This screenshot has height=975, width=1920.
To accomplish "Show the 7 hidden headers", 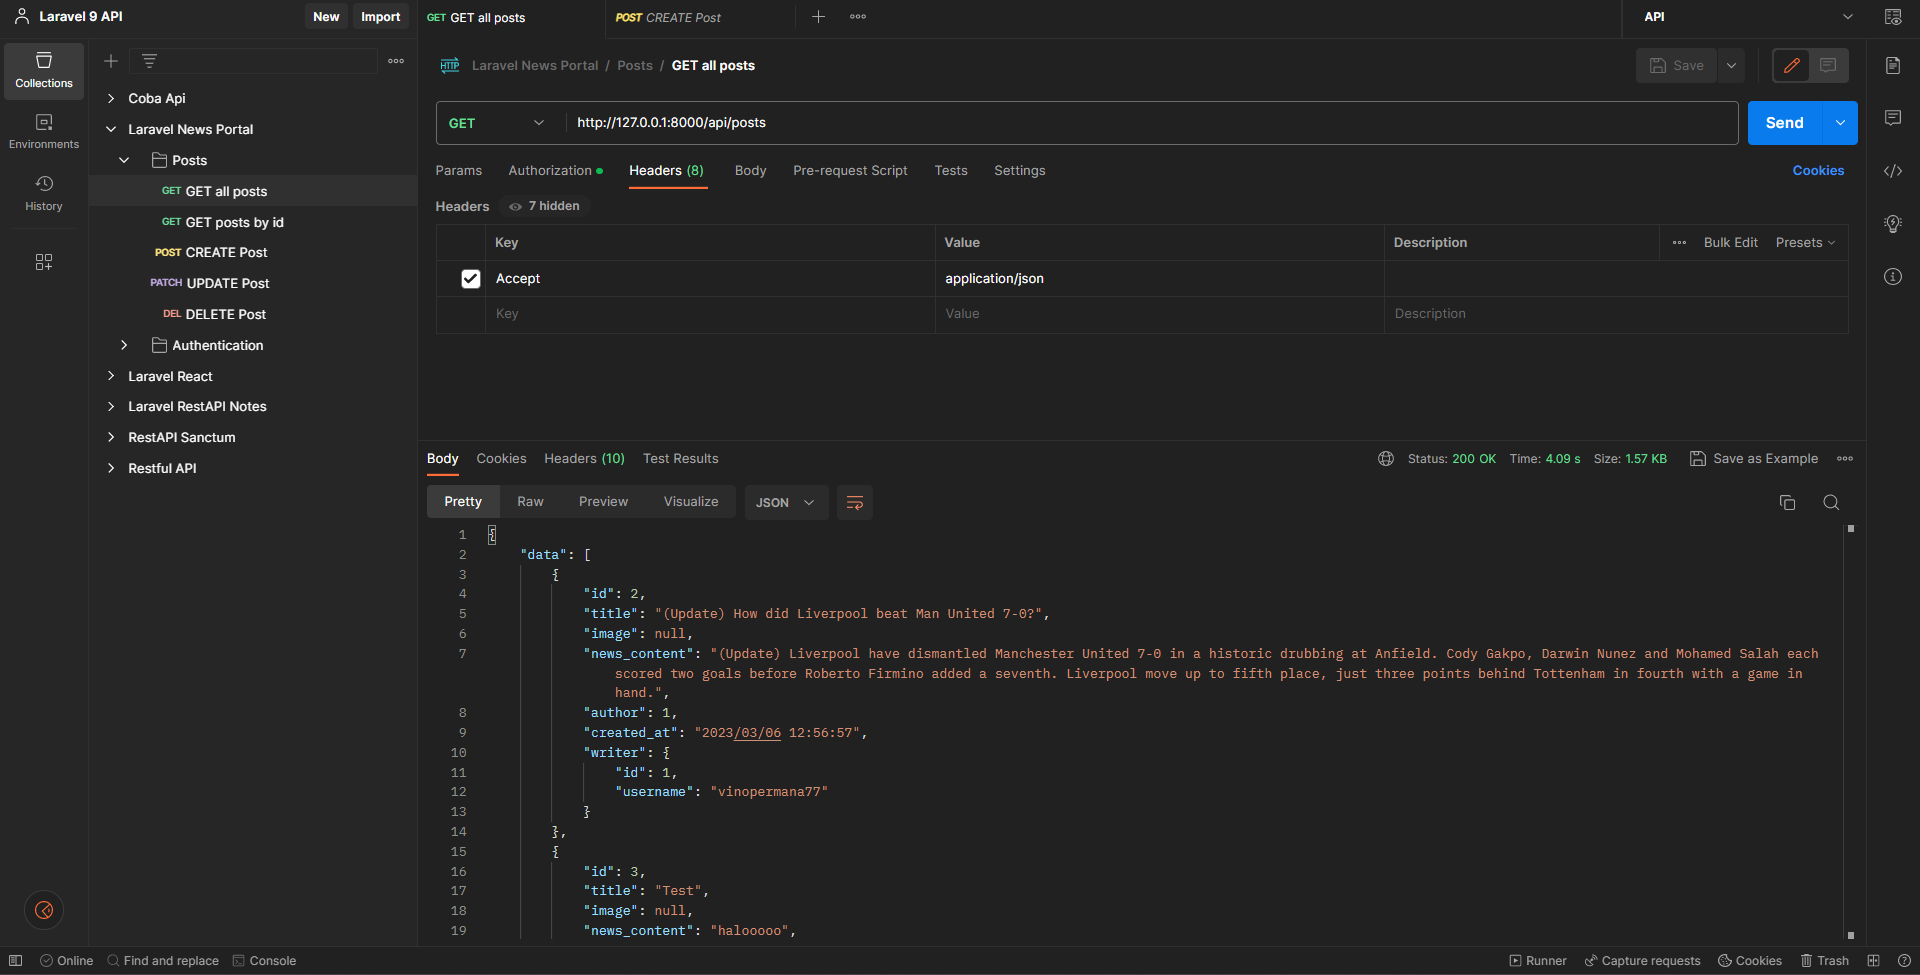I will [x=545, y=206].
